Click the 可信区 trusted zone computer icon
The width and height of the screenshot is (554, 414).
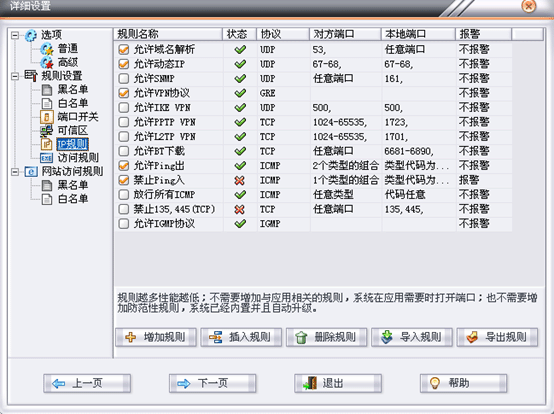pos(46,131)
